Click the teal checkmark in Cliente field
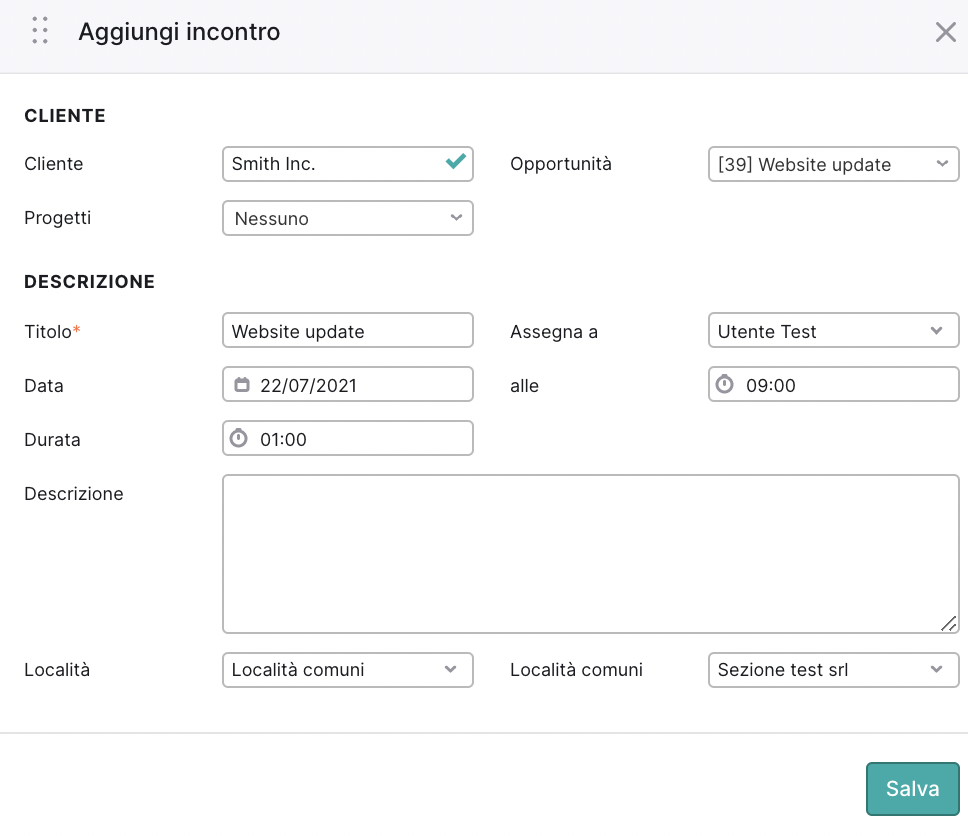The width and height of the screenshot is (968, 836). 456,162
